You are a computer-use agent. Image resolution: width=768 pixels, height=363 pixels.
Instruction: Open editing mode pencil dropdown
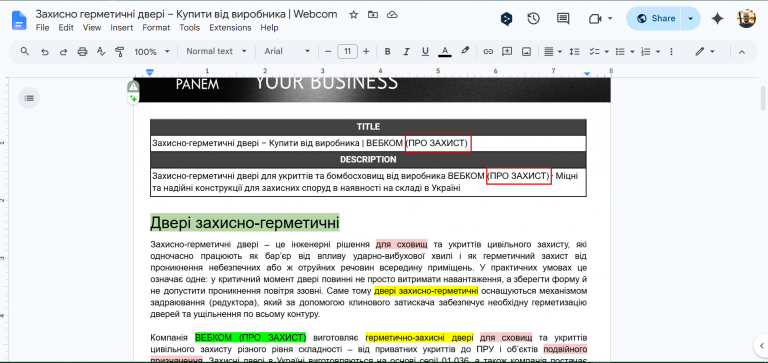705,51
